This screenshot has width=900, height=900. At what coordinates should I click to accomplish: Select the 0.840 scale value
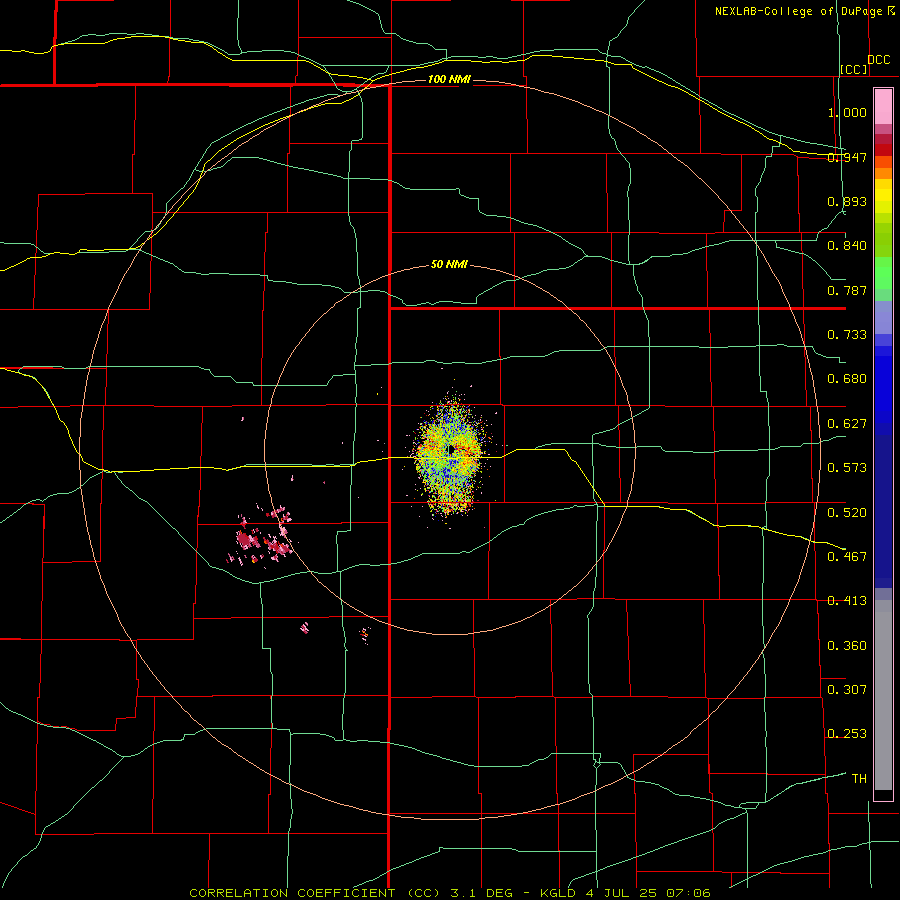point(847,246)
